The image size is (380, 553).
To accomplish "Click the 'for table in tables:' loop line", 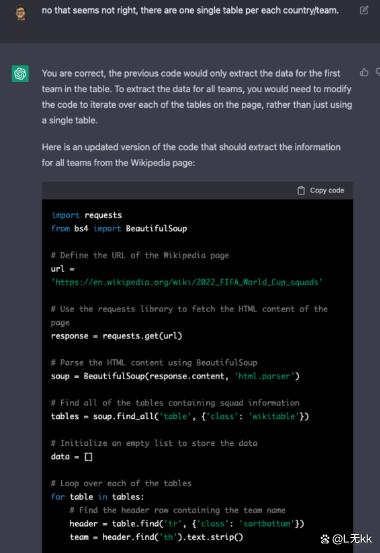I will [98, 497].
